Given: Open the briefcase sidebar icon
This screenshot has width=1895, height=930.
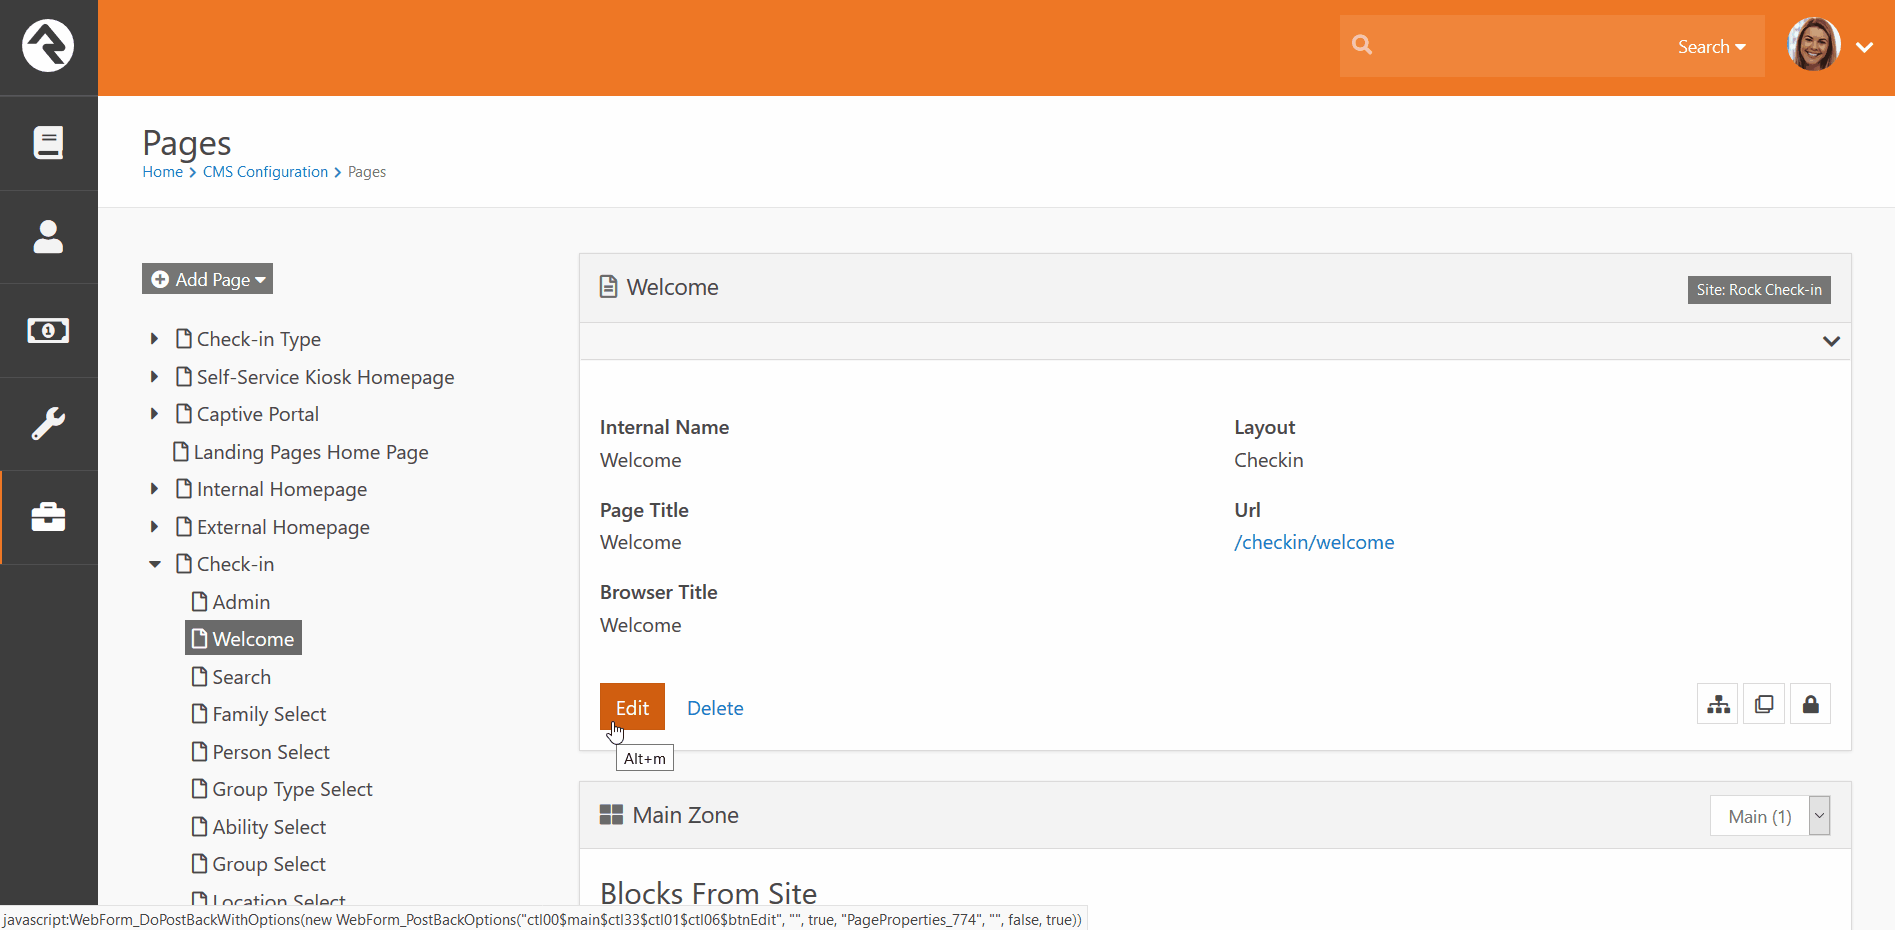Looking at the screenshot, I should (48, 517).
